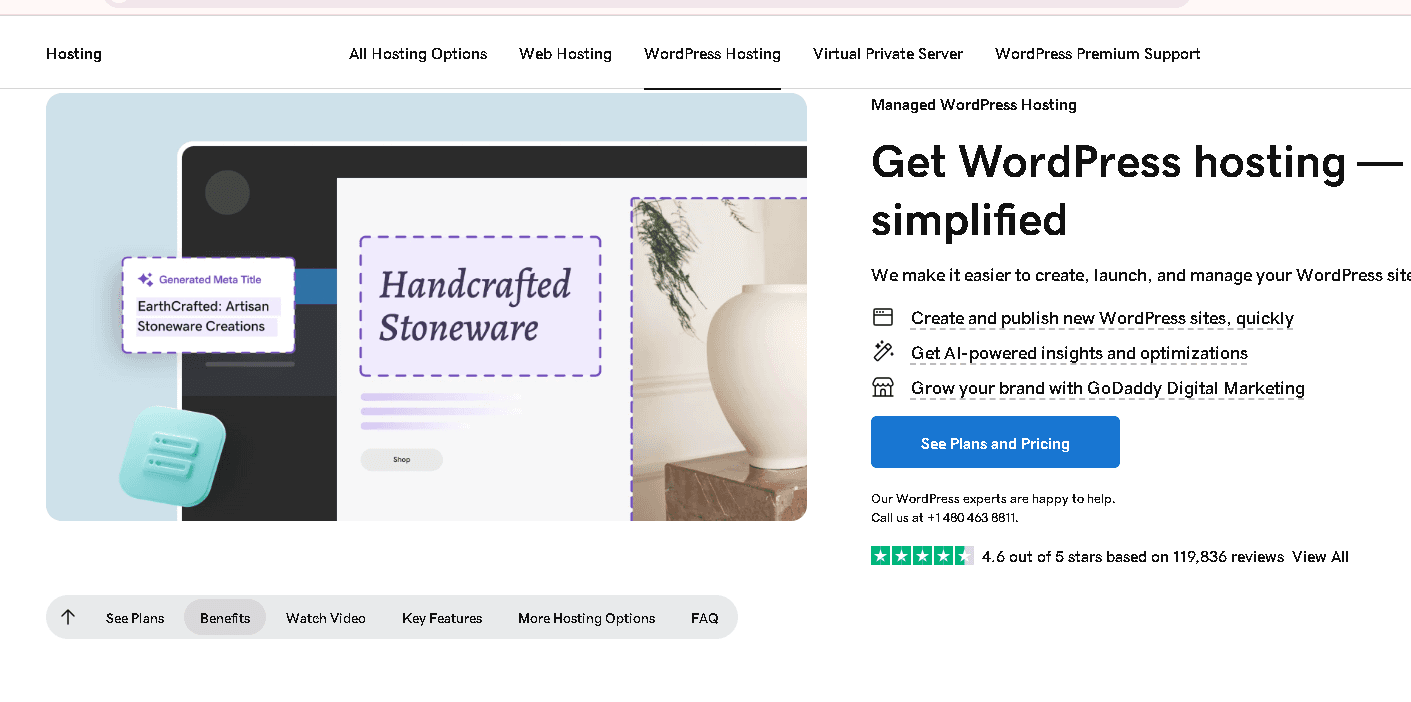The height and width of the screenshot is (702, 1411).
Task: Open WordPress Premium Support tab
Action: pyautogui.click(x=1097, y=54)
